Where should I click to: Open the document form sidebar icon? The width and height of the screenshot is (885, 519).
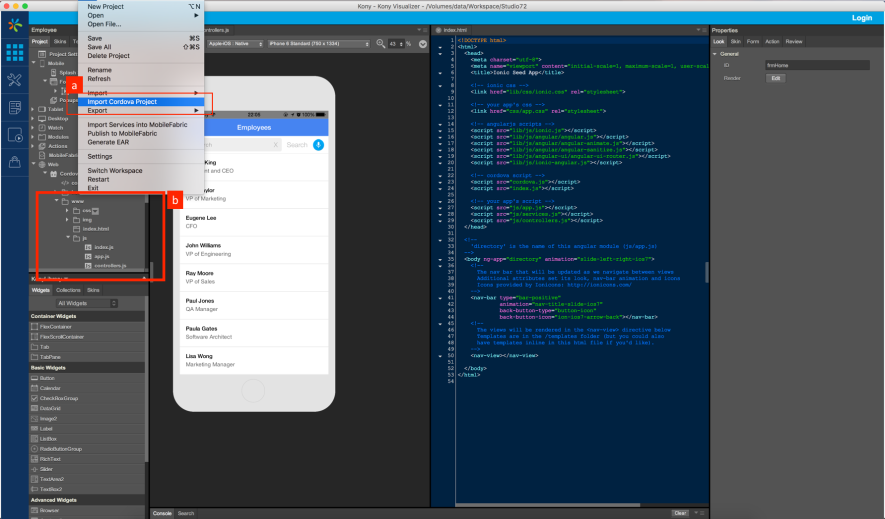click(15, 107)
